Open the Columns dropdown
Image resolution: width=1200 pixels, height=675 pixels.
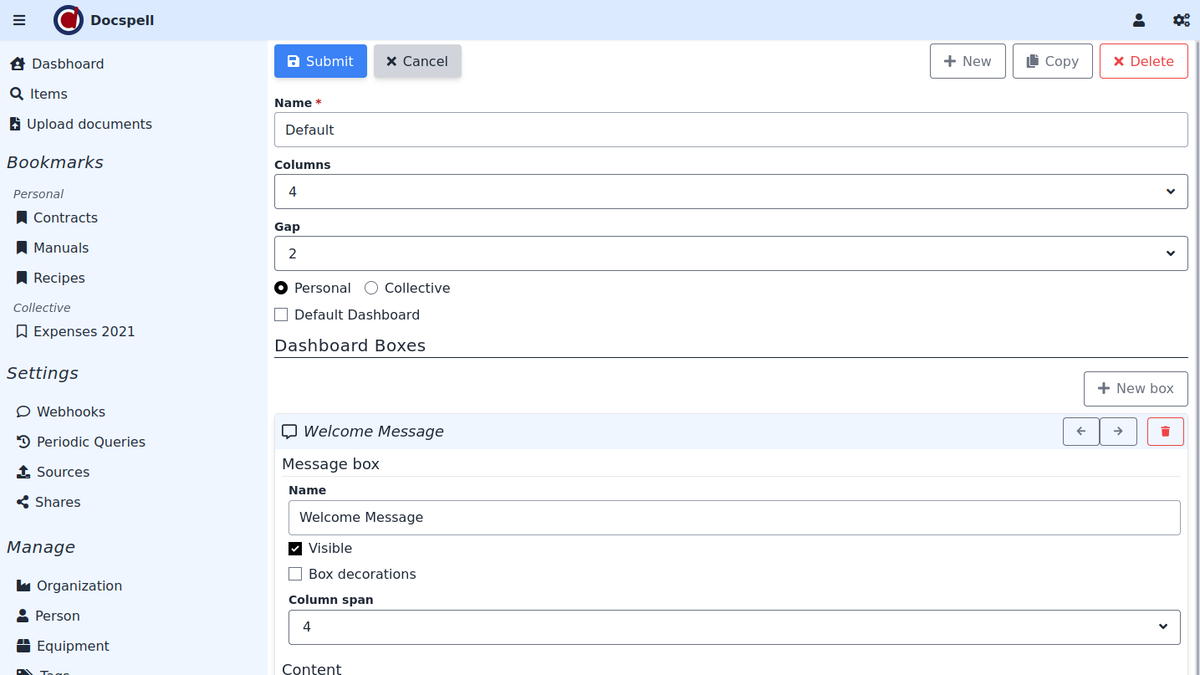click(730, 192)
